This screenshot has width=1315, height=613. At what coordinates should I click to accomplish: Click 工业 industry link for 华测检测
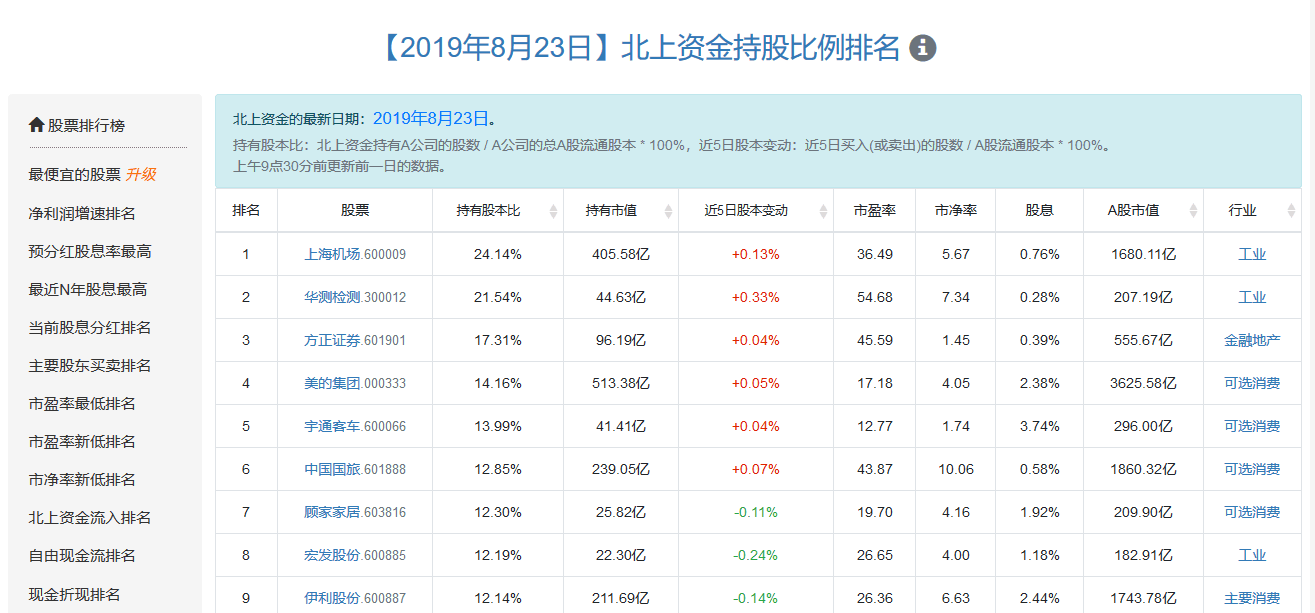click(x=1252, y=297)
